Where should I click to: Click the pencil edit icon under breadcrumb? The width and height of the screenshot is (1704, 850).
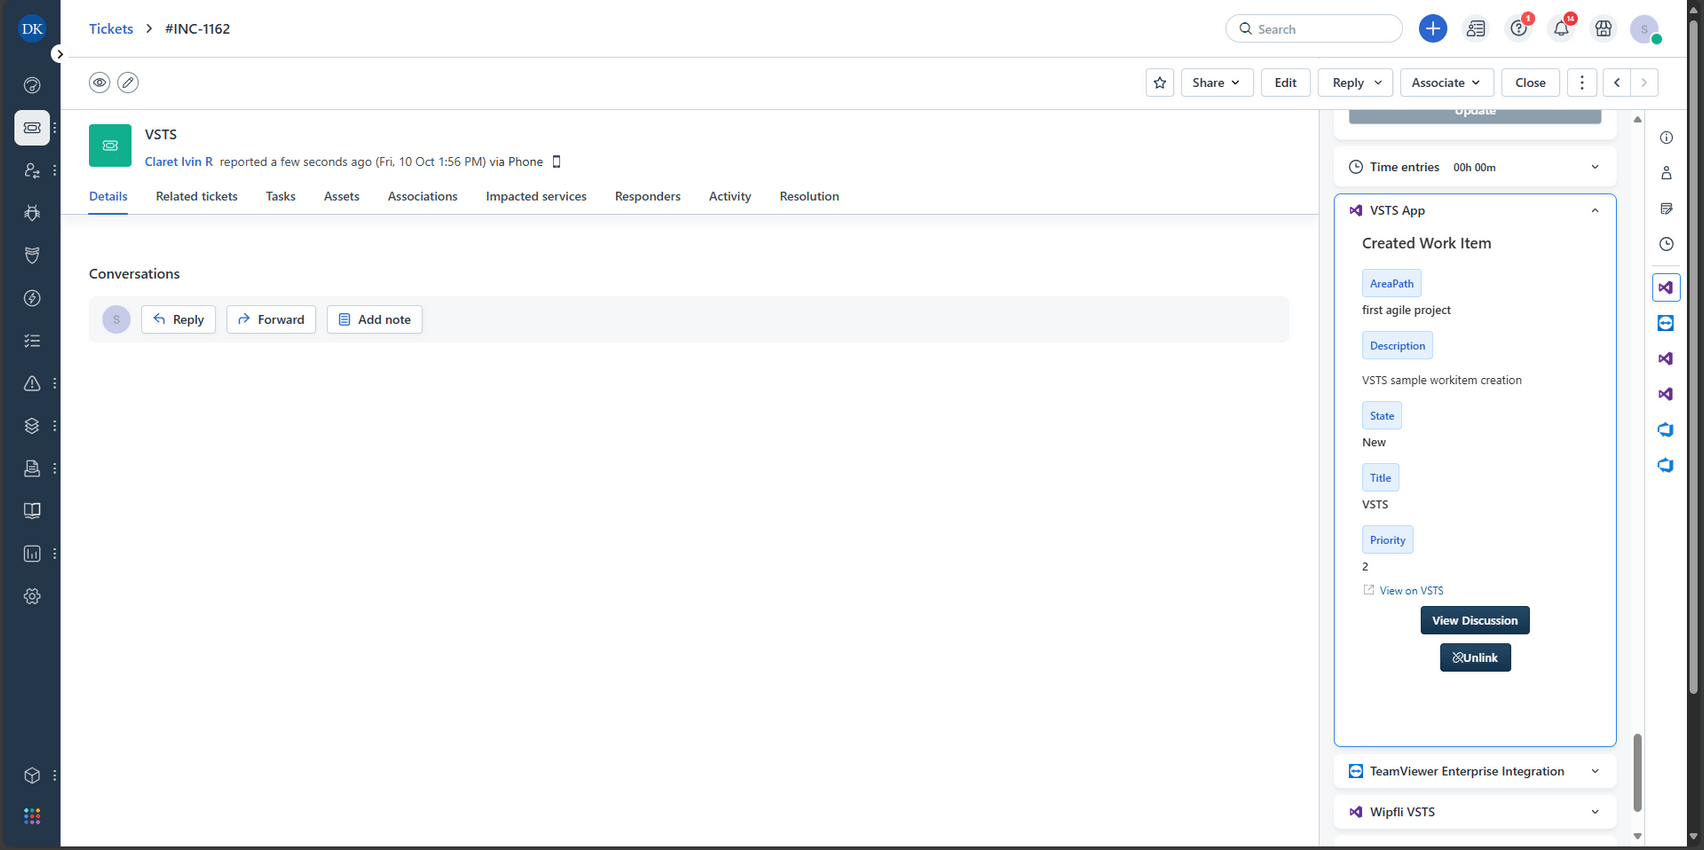(x=128, y=83)
